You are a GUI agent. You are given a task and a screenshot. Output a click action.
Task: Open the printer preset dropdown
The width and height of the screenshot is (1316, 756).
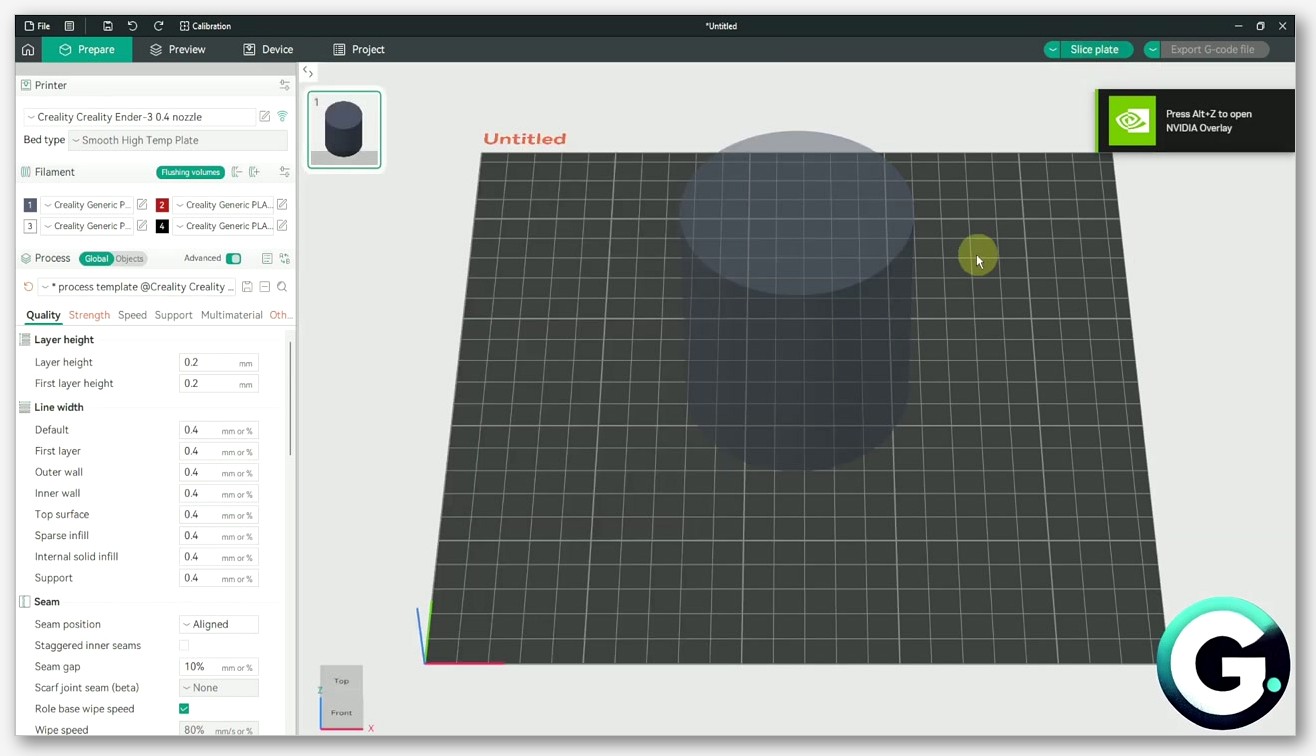point(139,117)
